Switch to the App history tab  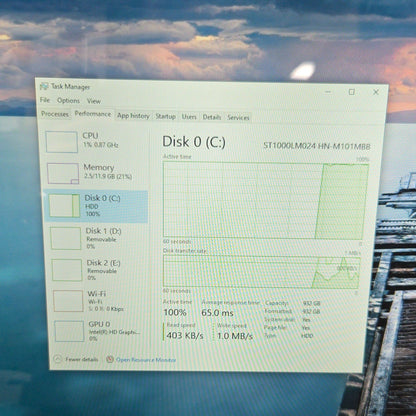click(133, 116)
